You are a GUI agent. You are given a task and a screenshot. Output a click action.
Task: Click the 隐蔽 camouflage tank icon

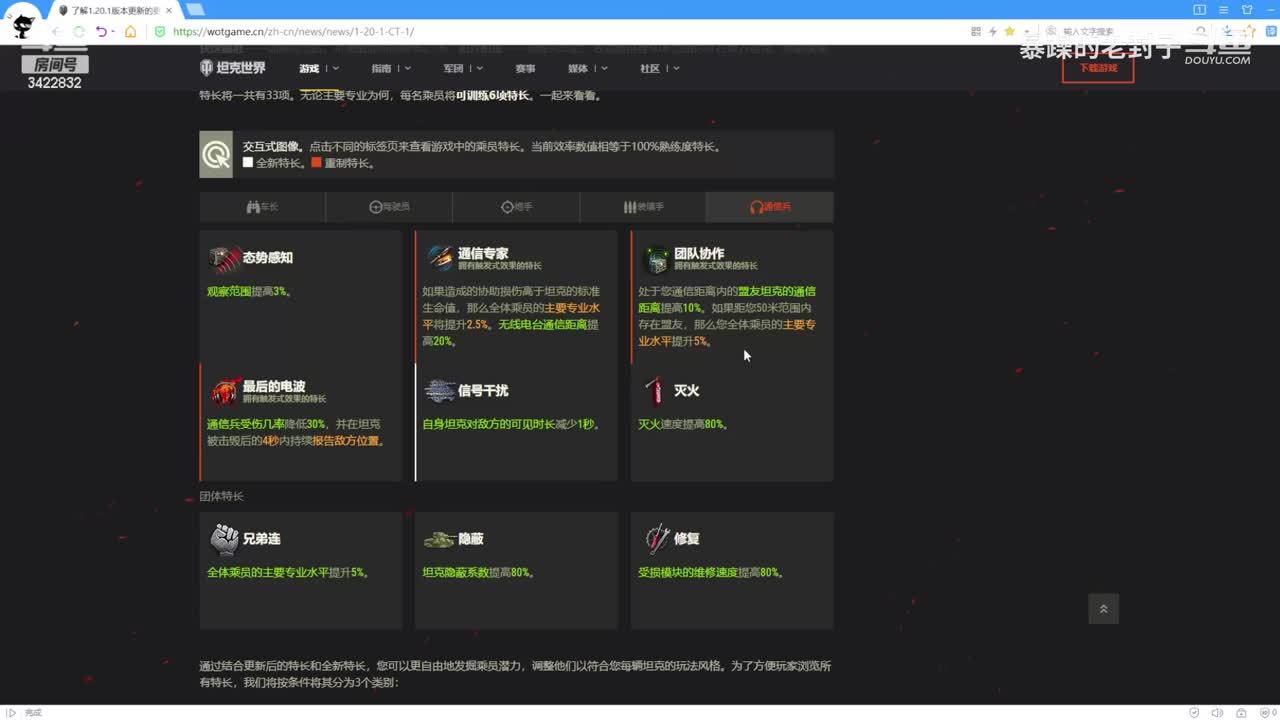coord(440,539)
